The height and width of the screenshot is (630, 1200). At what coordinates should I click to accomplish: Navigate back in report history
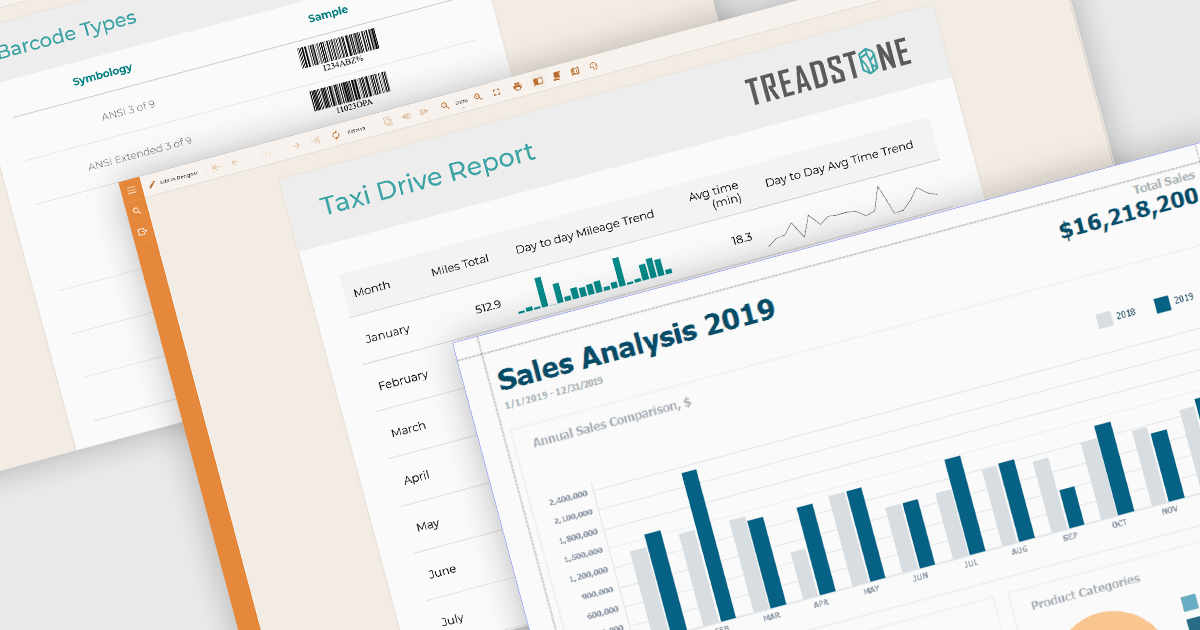406,116
